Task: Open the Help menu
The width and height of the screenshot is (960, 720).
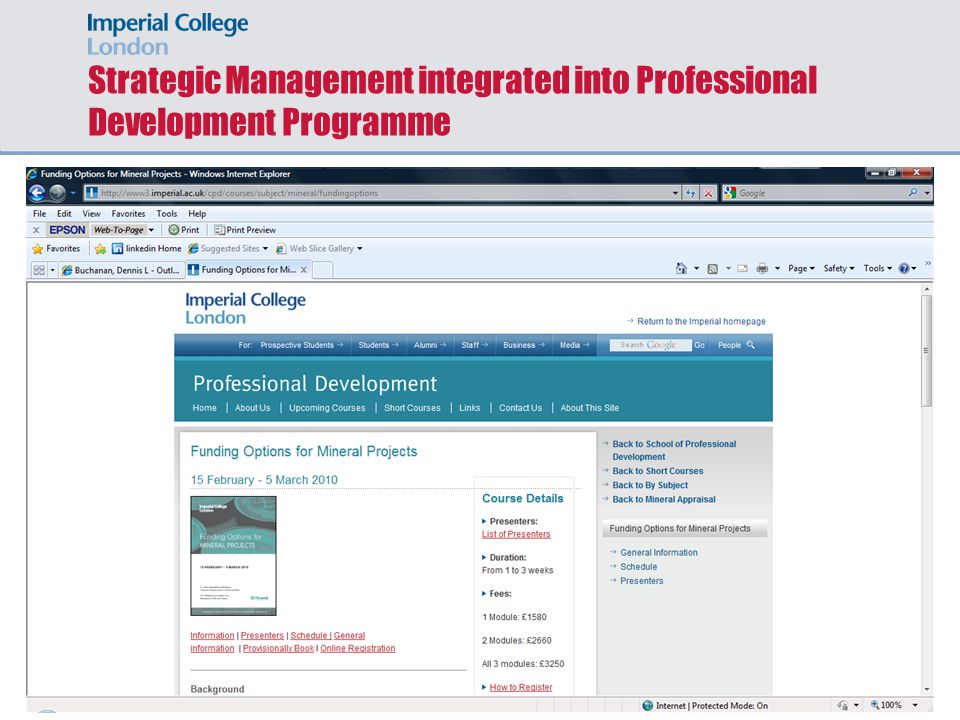Action: tap(197, 214)
